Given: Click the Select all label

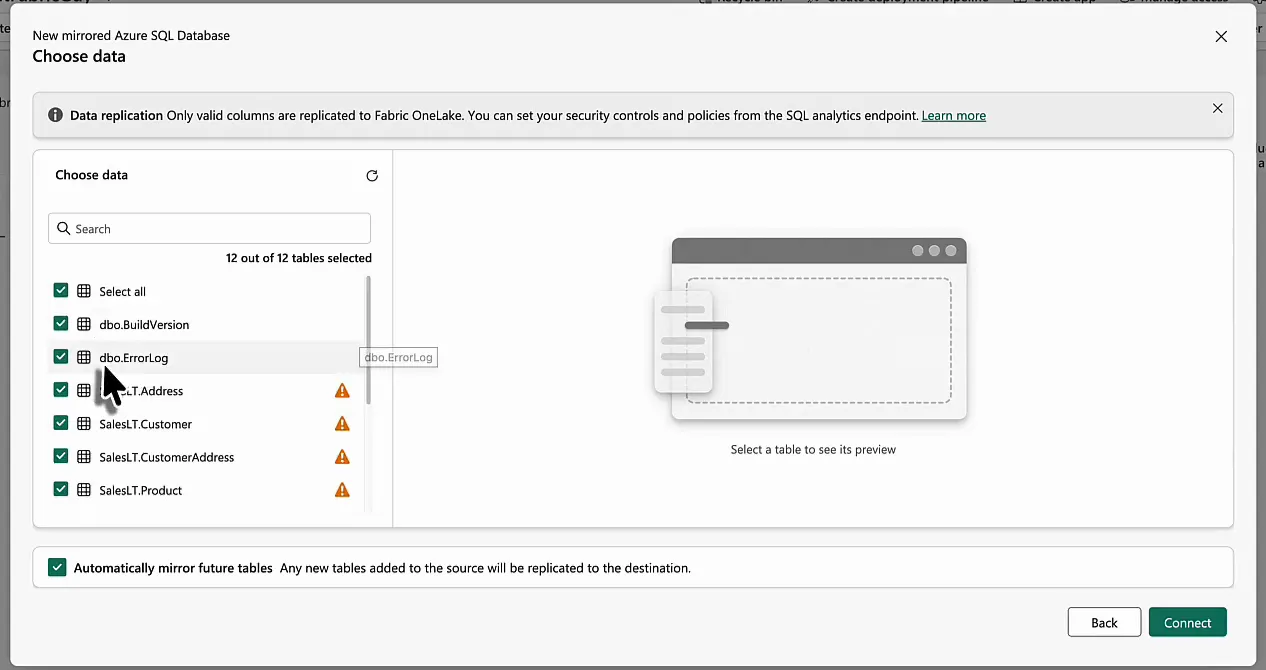Looking at the screenshot, I should [x=122, y=292].
